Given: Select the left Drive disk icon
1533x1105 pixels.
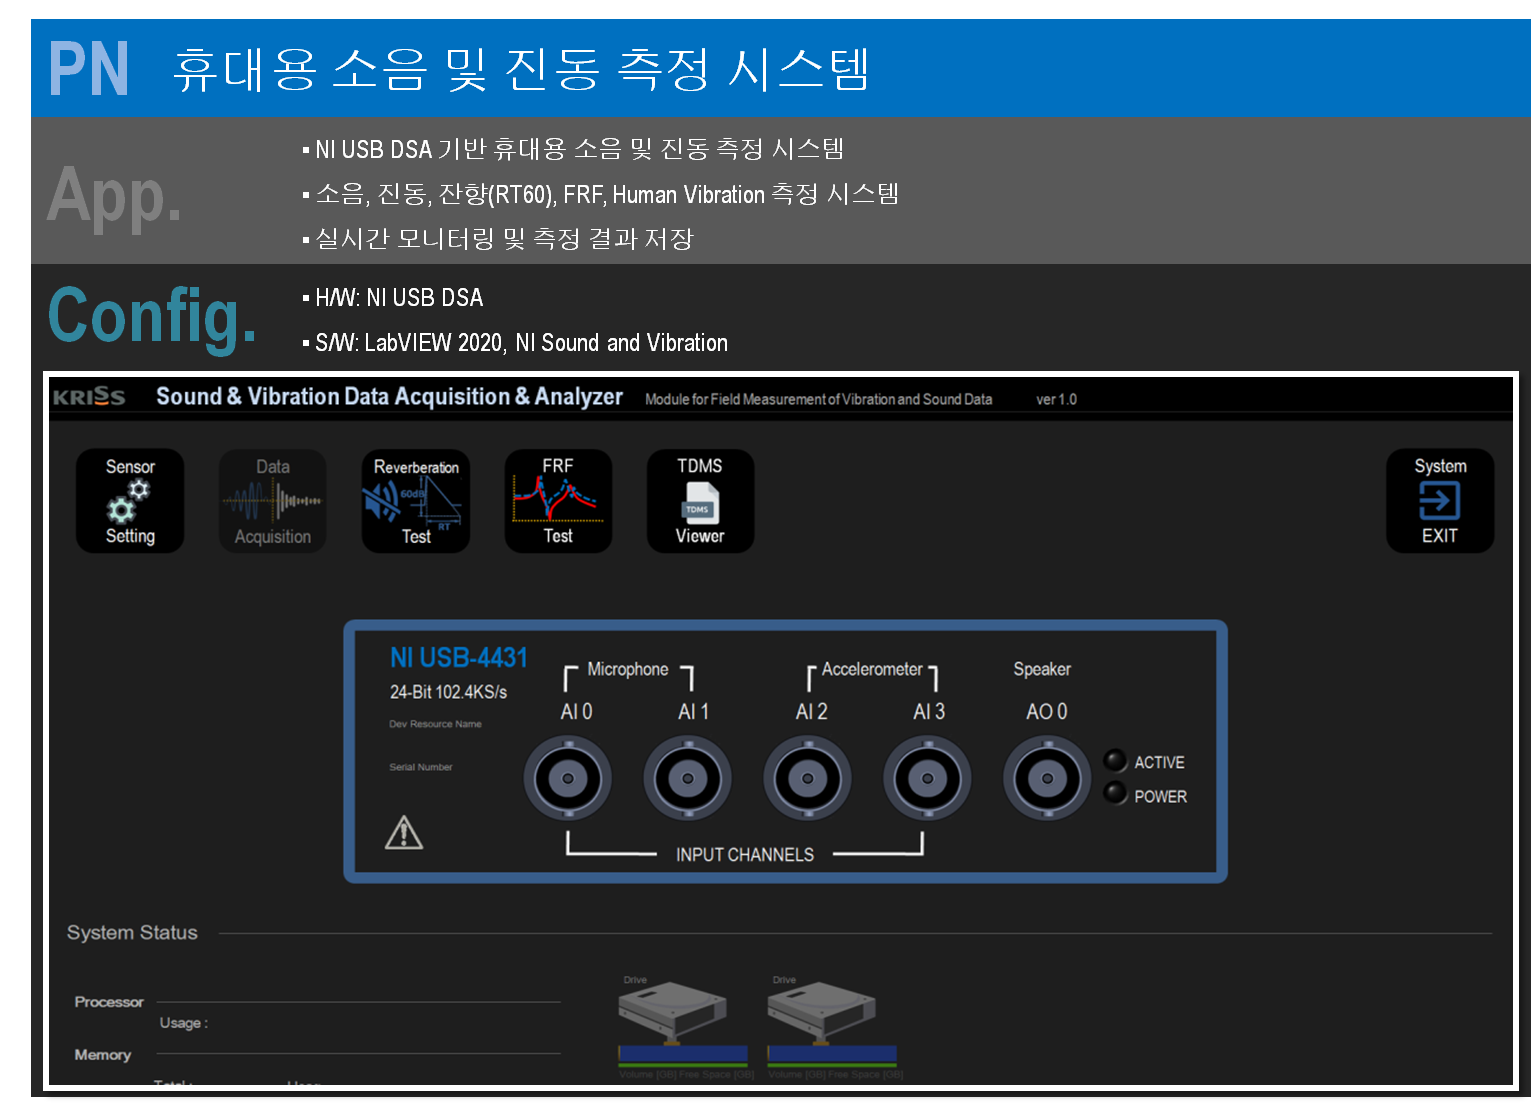Looking at the screenshot, I should (672, 1012).
